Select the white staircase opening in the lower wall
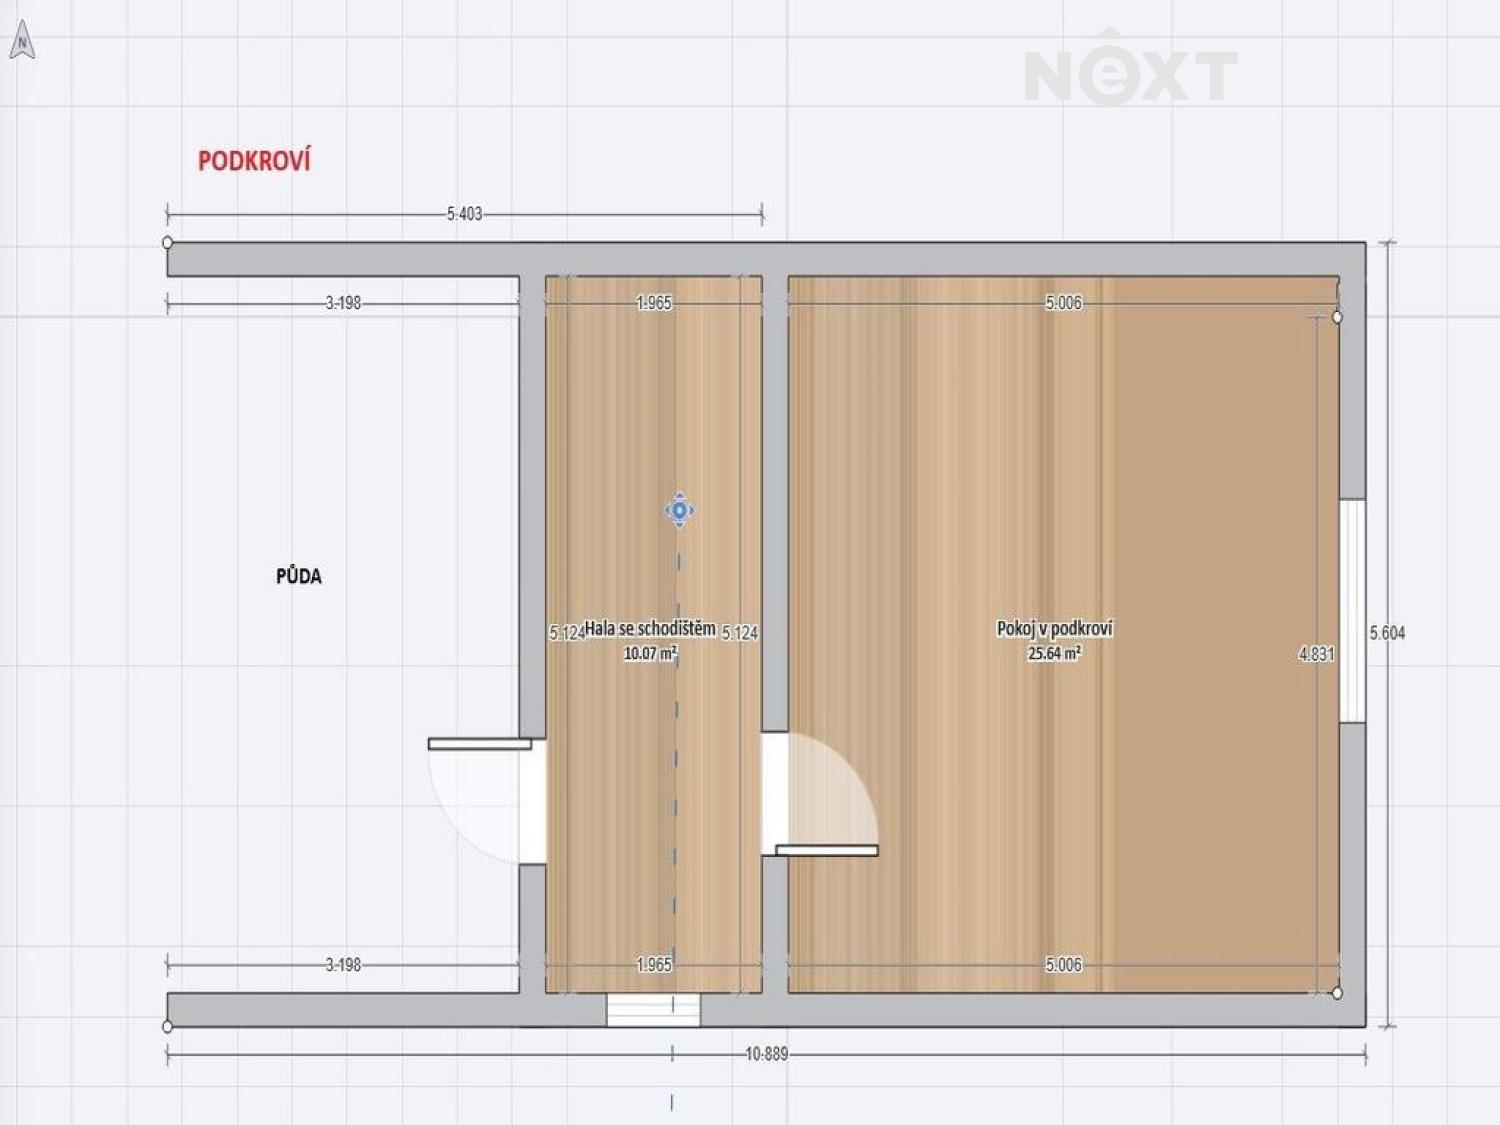This screenshot has height=1125, width=1500. [653, 1009]
